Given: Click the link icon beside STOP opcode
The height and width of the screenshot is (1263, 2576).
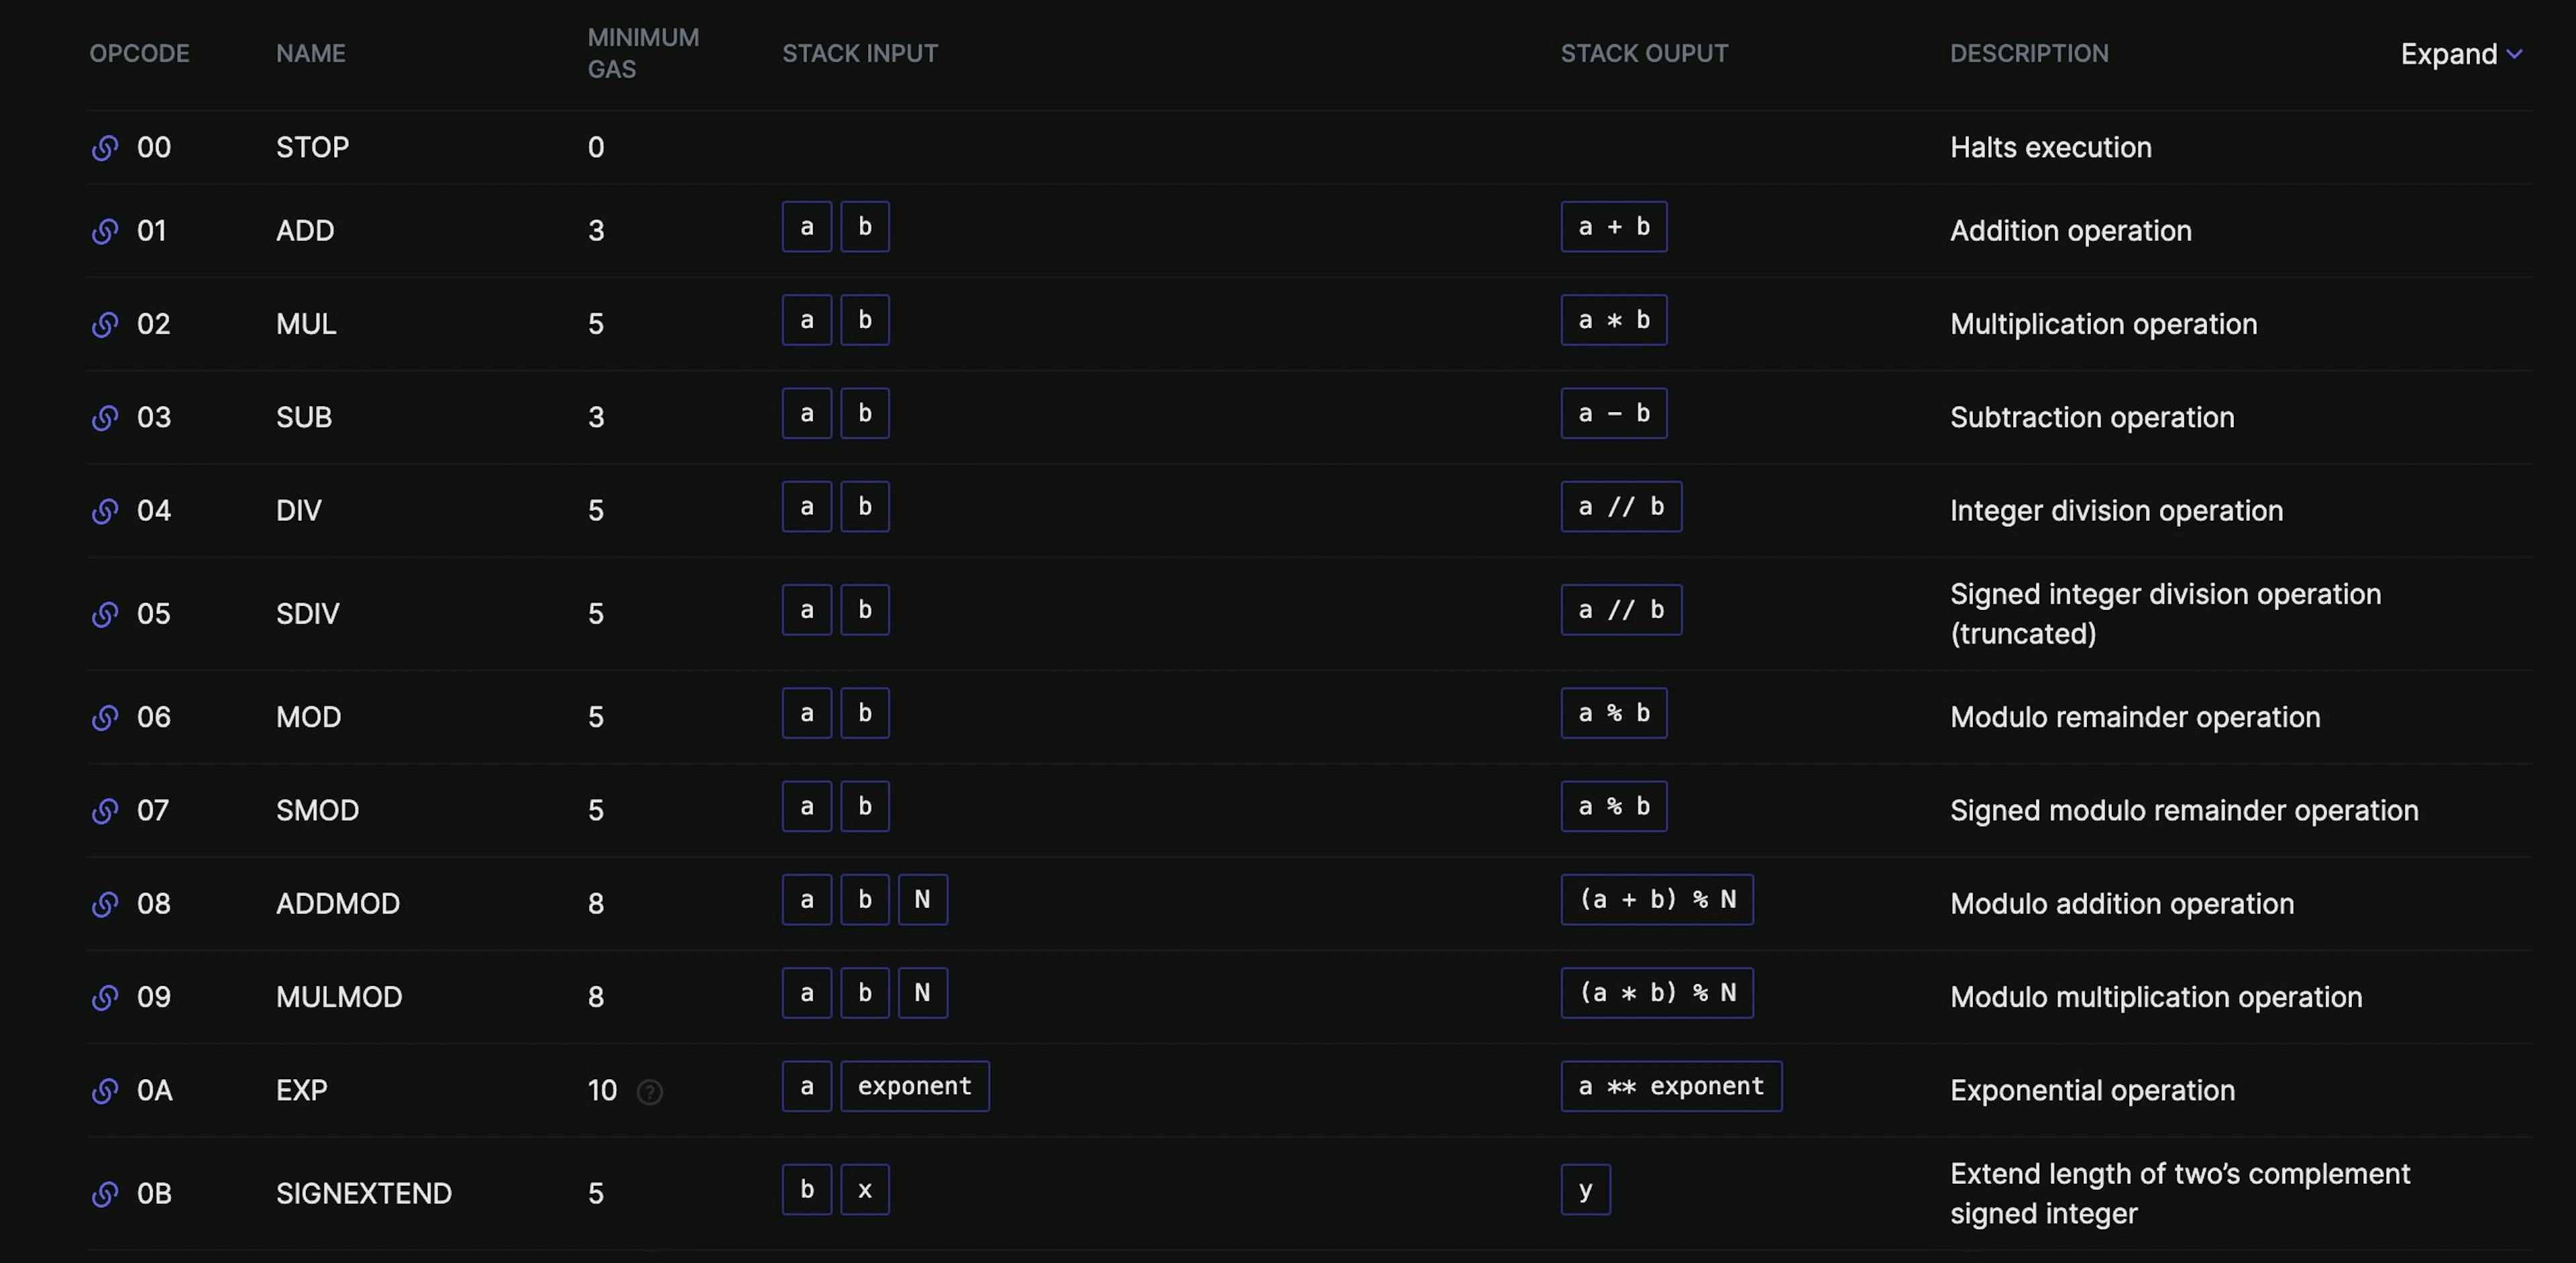Looking at the screenshot, I should click(104, 147).
